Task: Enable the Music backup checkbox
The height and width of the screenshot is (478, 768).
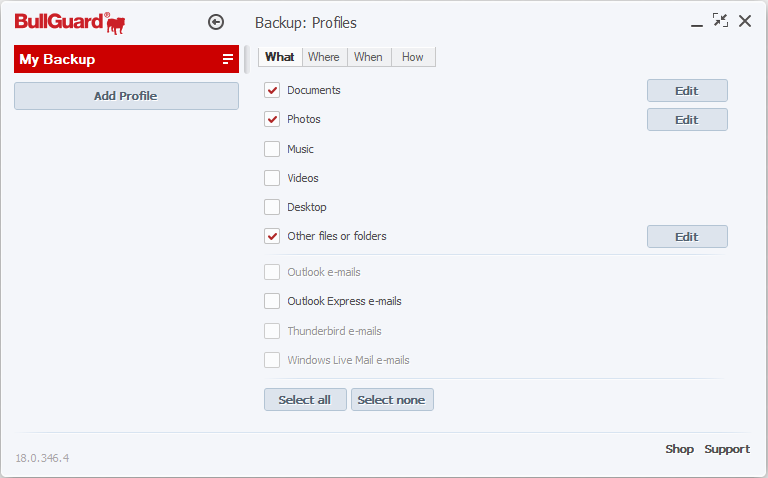Action: (x=272, y=149)
